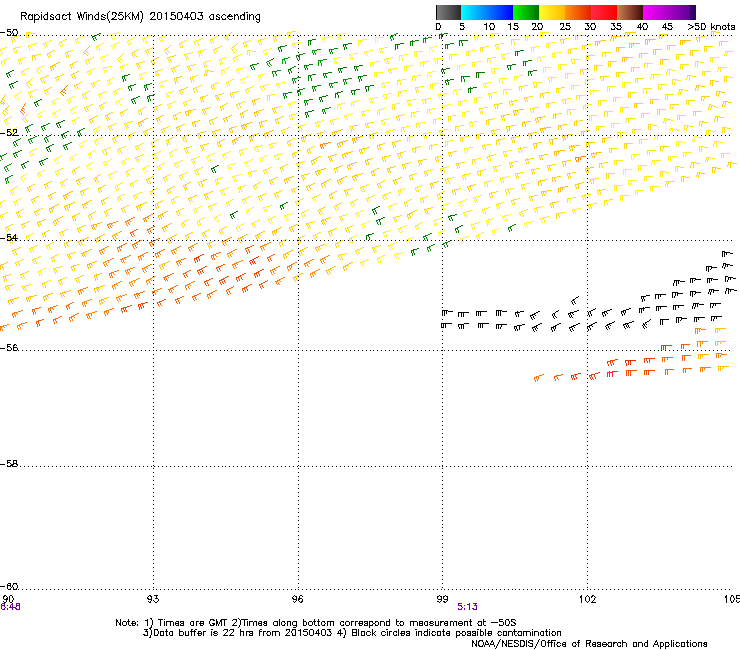Click the Rapidscat Winds title text
This screenshot has width=740, height=650.
140,16
